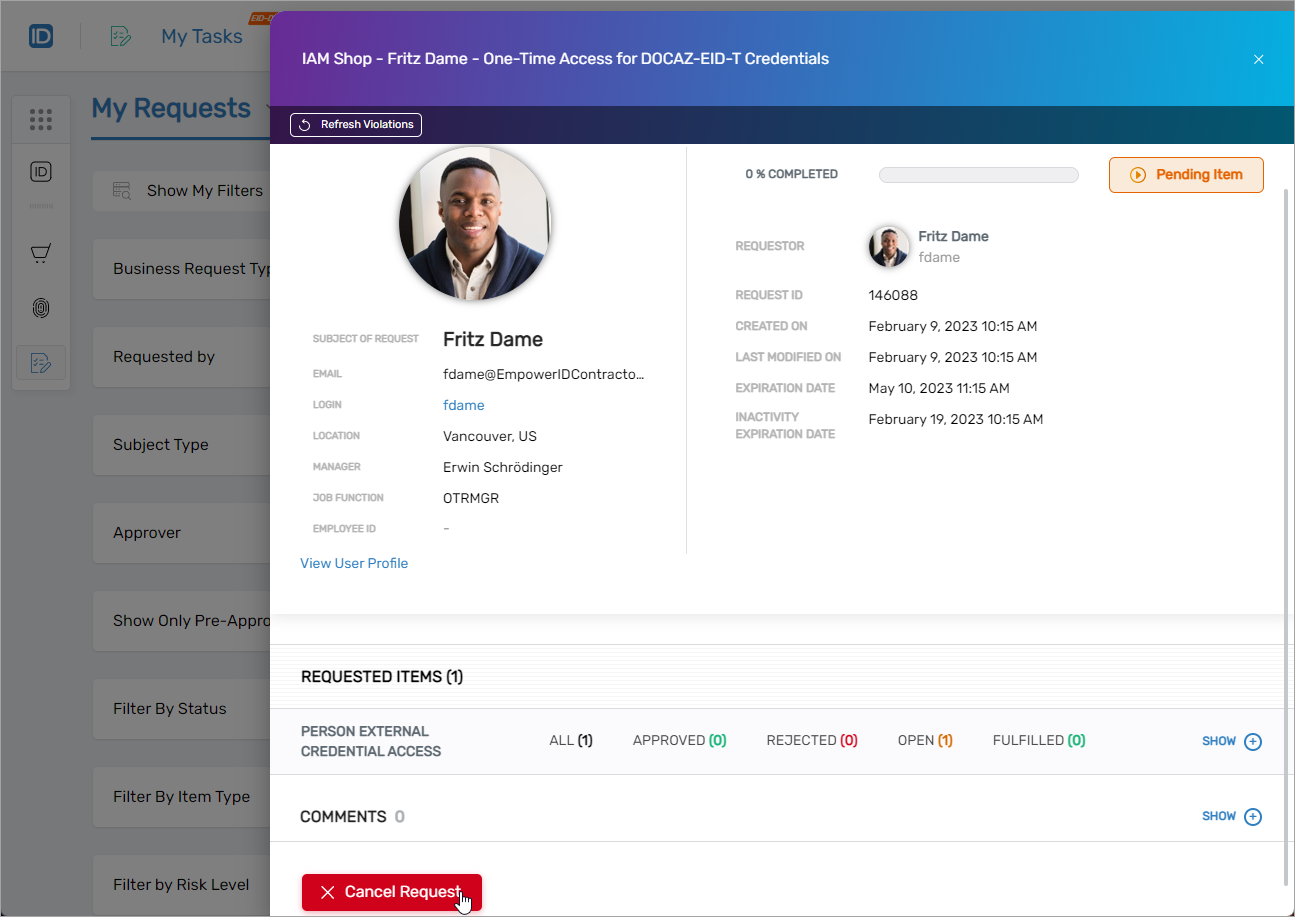
Task: Click the Pending Item status button
Action: (x=1186, y=175)
